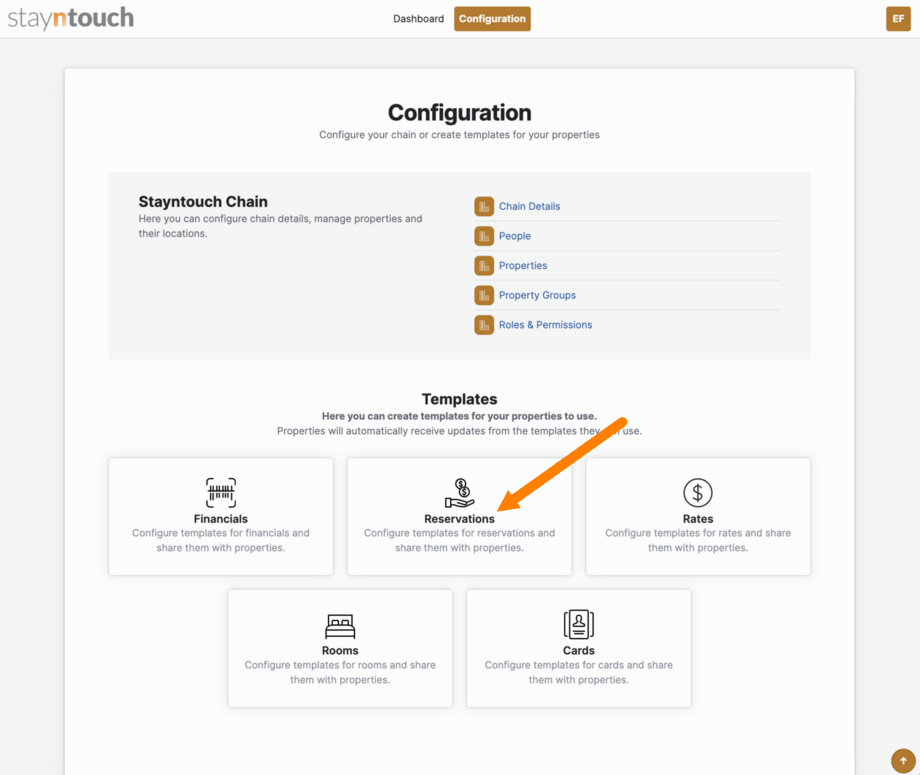Click the scroll-to-top arrow button
The height and width of the screenshot is (775, 920).
pyautogui.click(x=903, y=761)
